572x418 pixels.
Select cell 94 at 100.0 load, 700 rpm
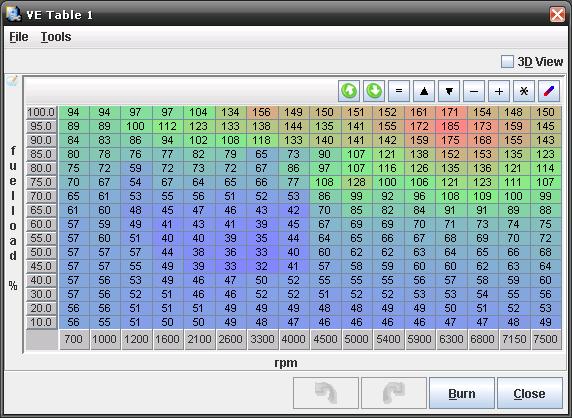point(74,112)
